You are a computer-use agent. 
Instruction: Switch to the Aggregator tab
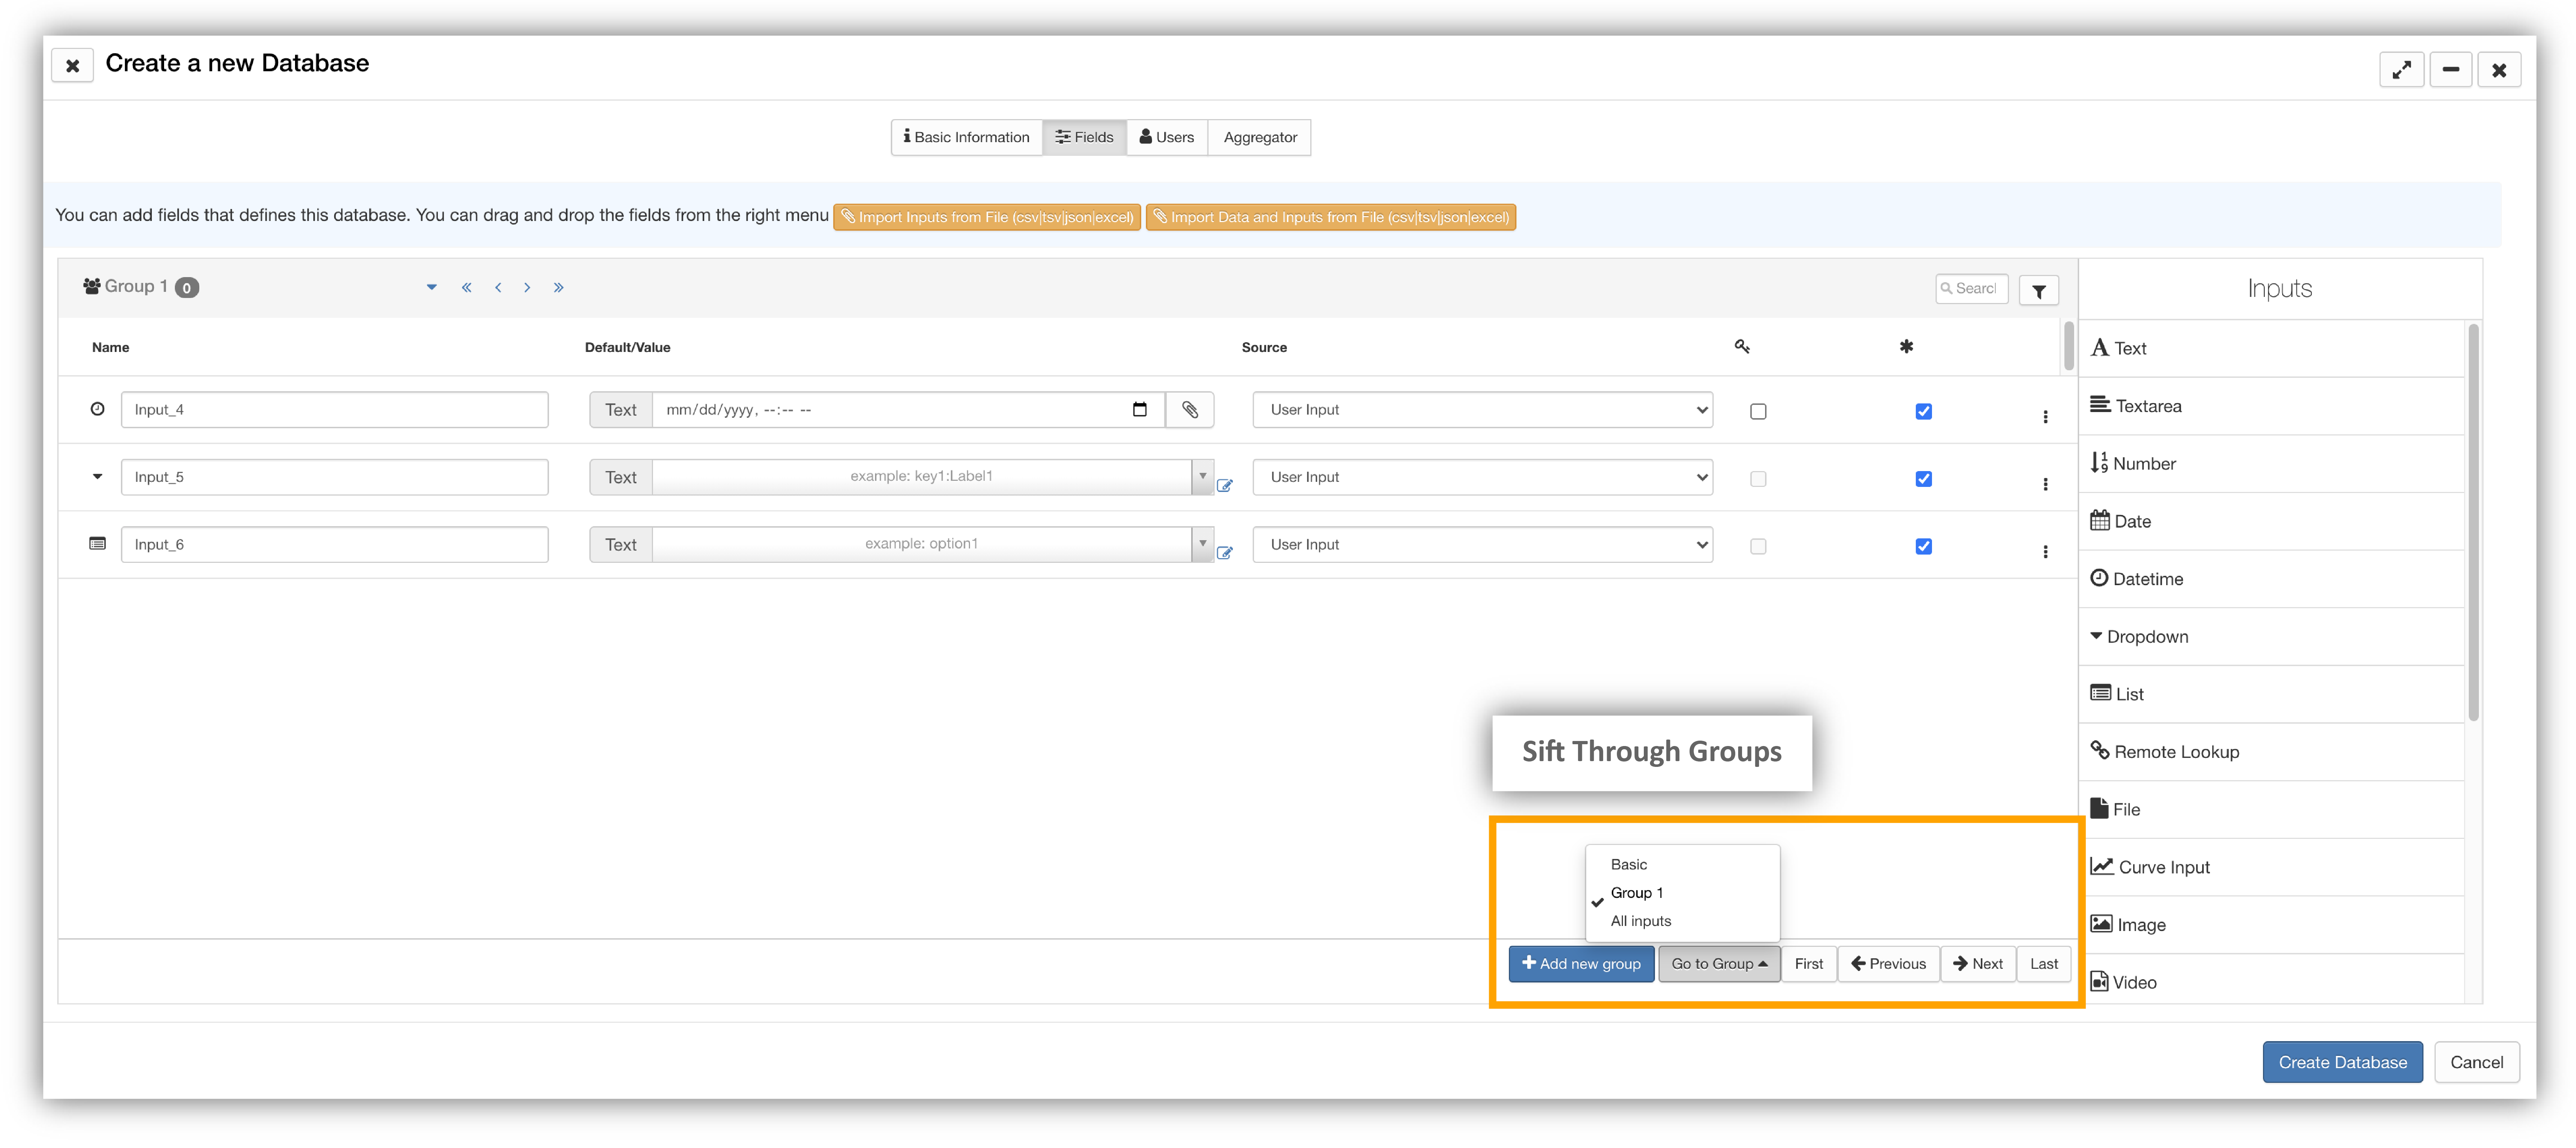[x=1260, y=138]
